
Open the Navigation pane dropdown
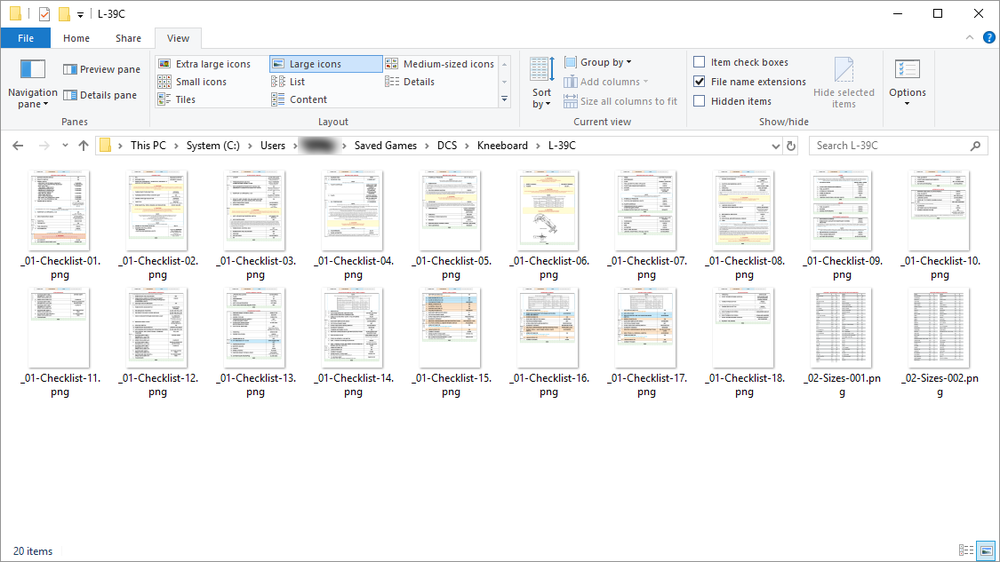33,84
